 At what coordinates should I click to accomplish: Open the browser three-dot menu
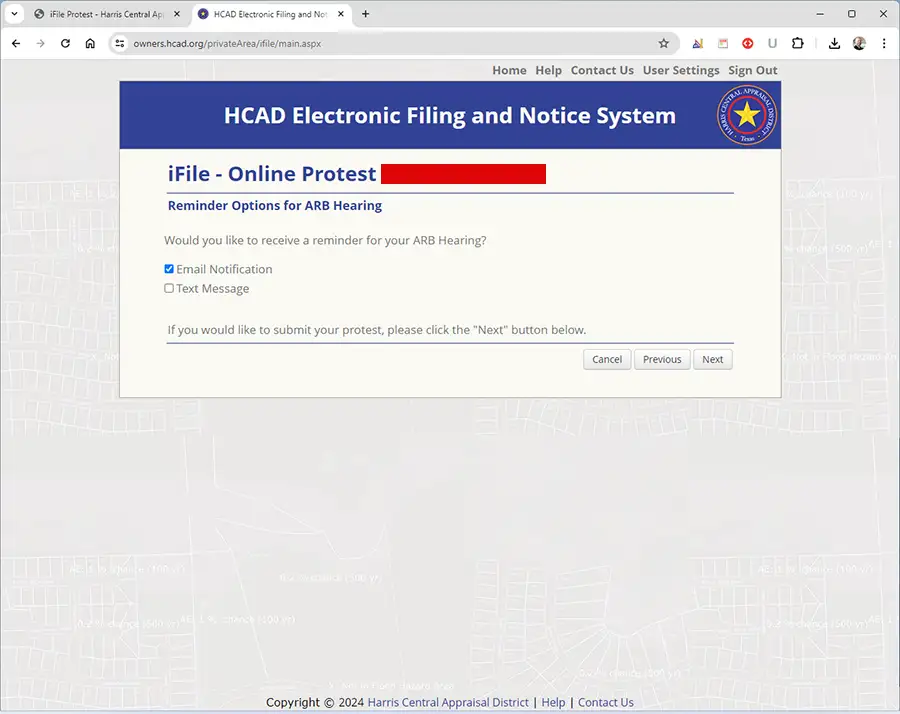pos(884,43)
